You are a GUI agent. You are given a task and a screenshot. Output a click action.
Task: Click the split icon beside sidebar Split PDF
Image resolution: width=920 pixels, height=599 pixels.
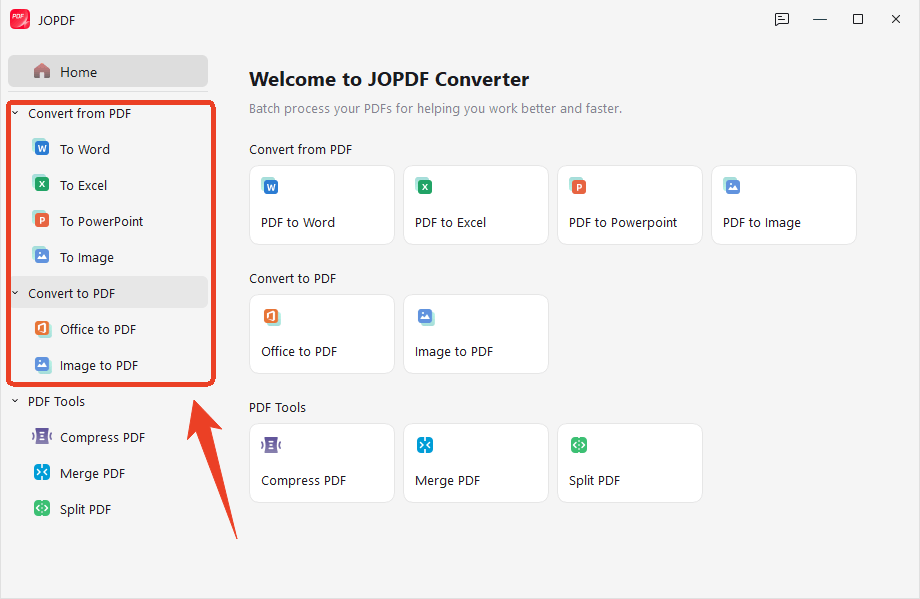coord(42,508)
